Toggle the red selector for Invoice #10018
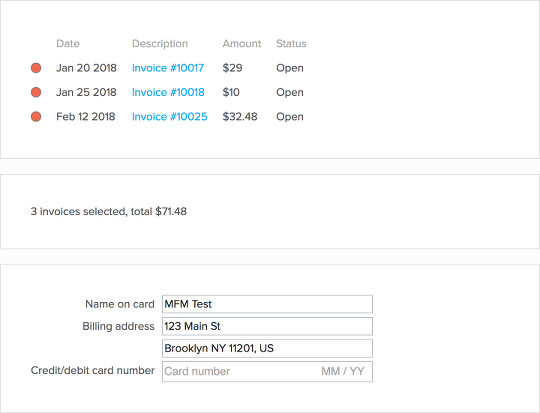 (x=36, y=92)
